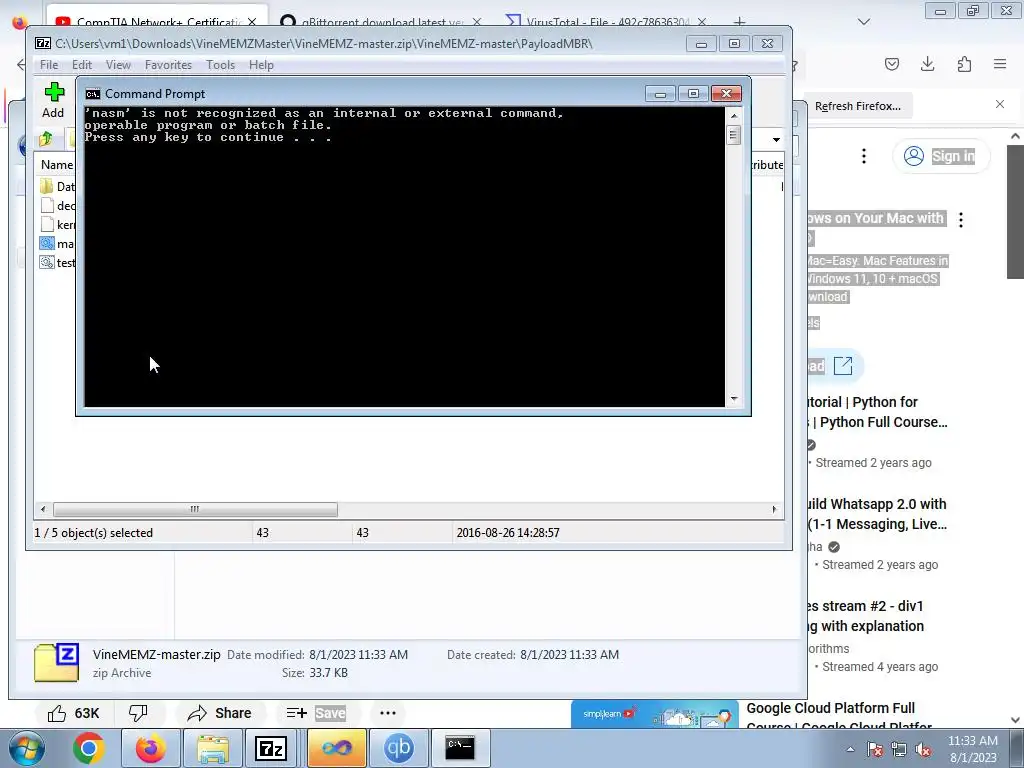Image resolution: width=1024 pixels, height=768 pixels.
Task: Open the Favorites menu in 7-Zip
Action: pos(168,65)
